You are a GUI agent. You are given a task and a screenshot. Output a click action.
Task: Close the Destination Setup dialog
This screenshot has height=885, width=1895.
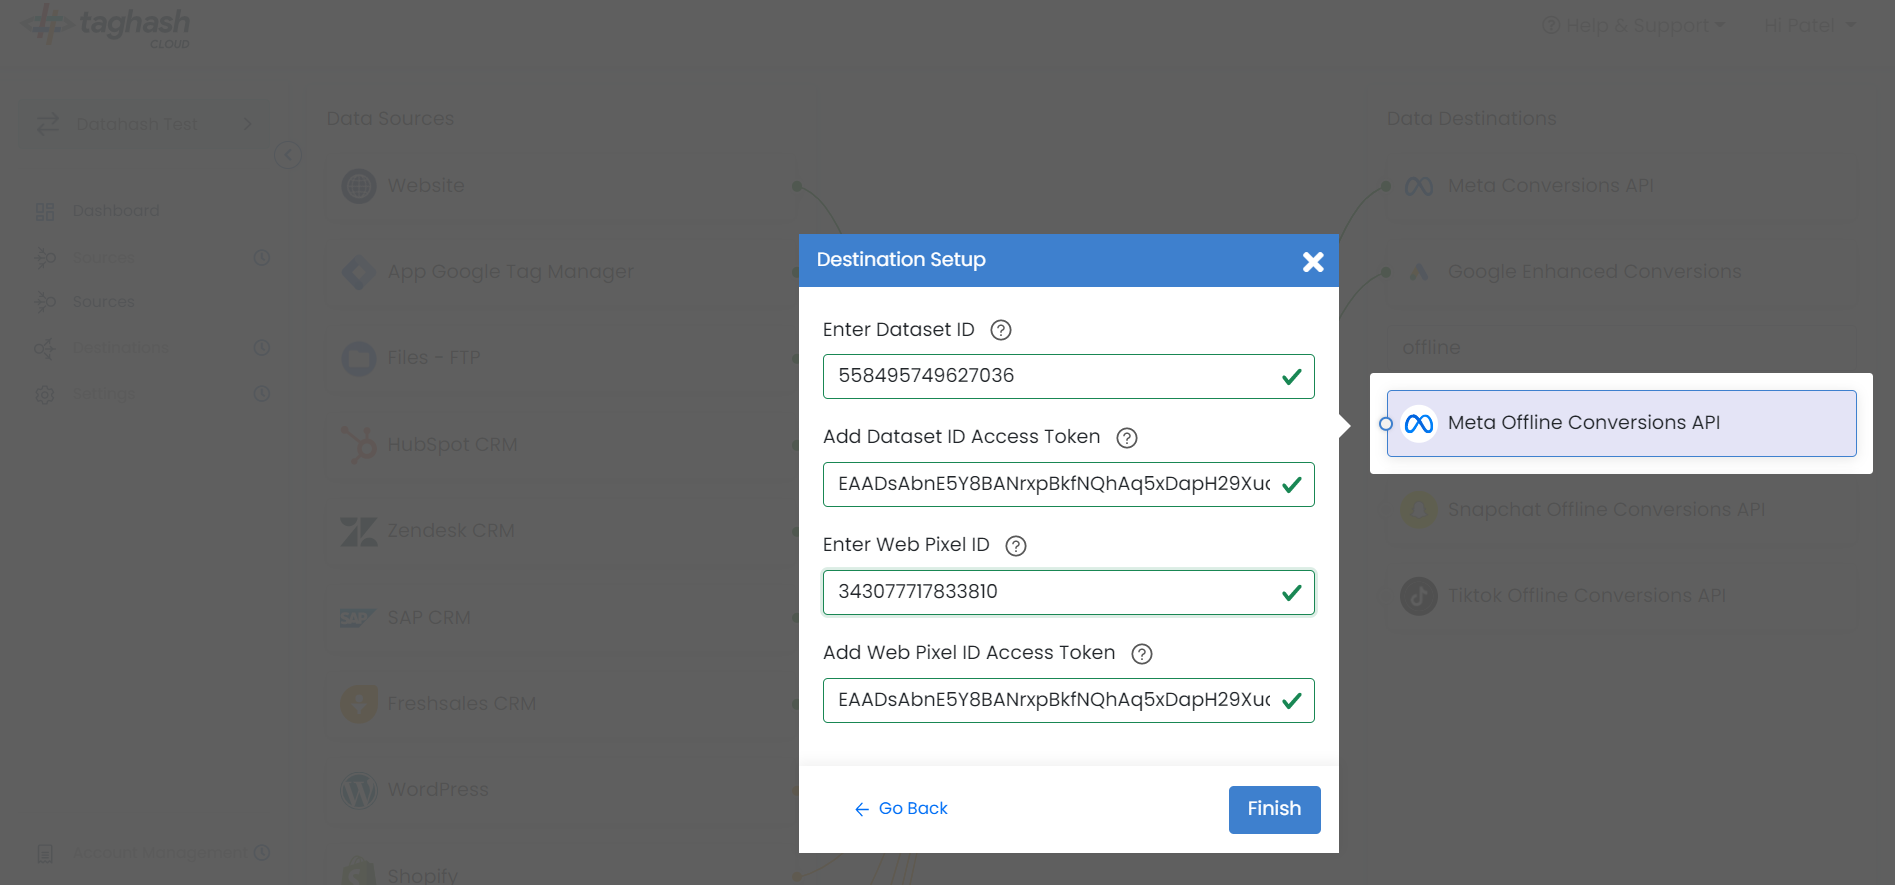1313,261
